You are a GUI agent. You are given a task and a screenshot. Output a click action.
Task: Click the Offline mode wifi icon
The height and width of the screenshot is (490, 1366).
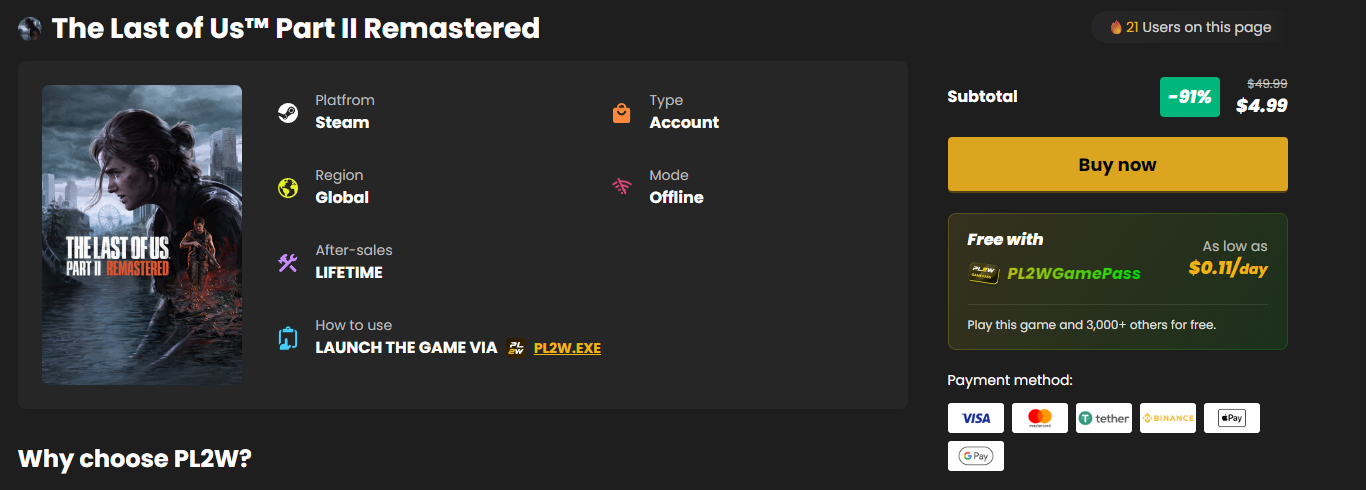[622, 187]
